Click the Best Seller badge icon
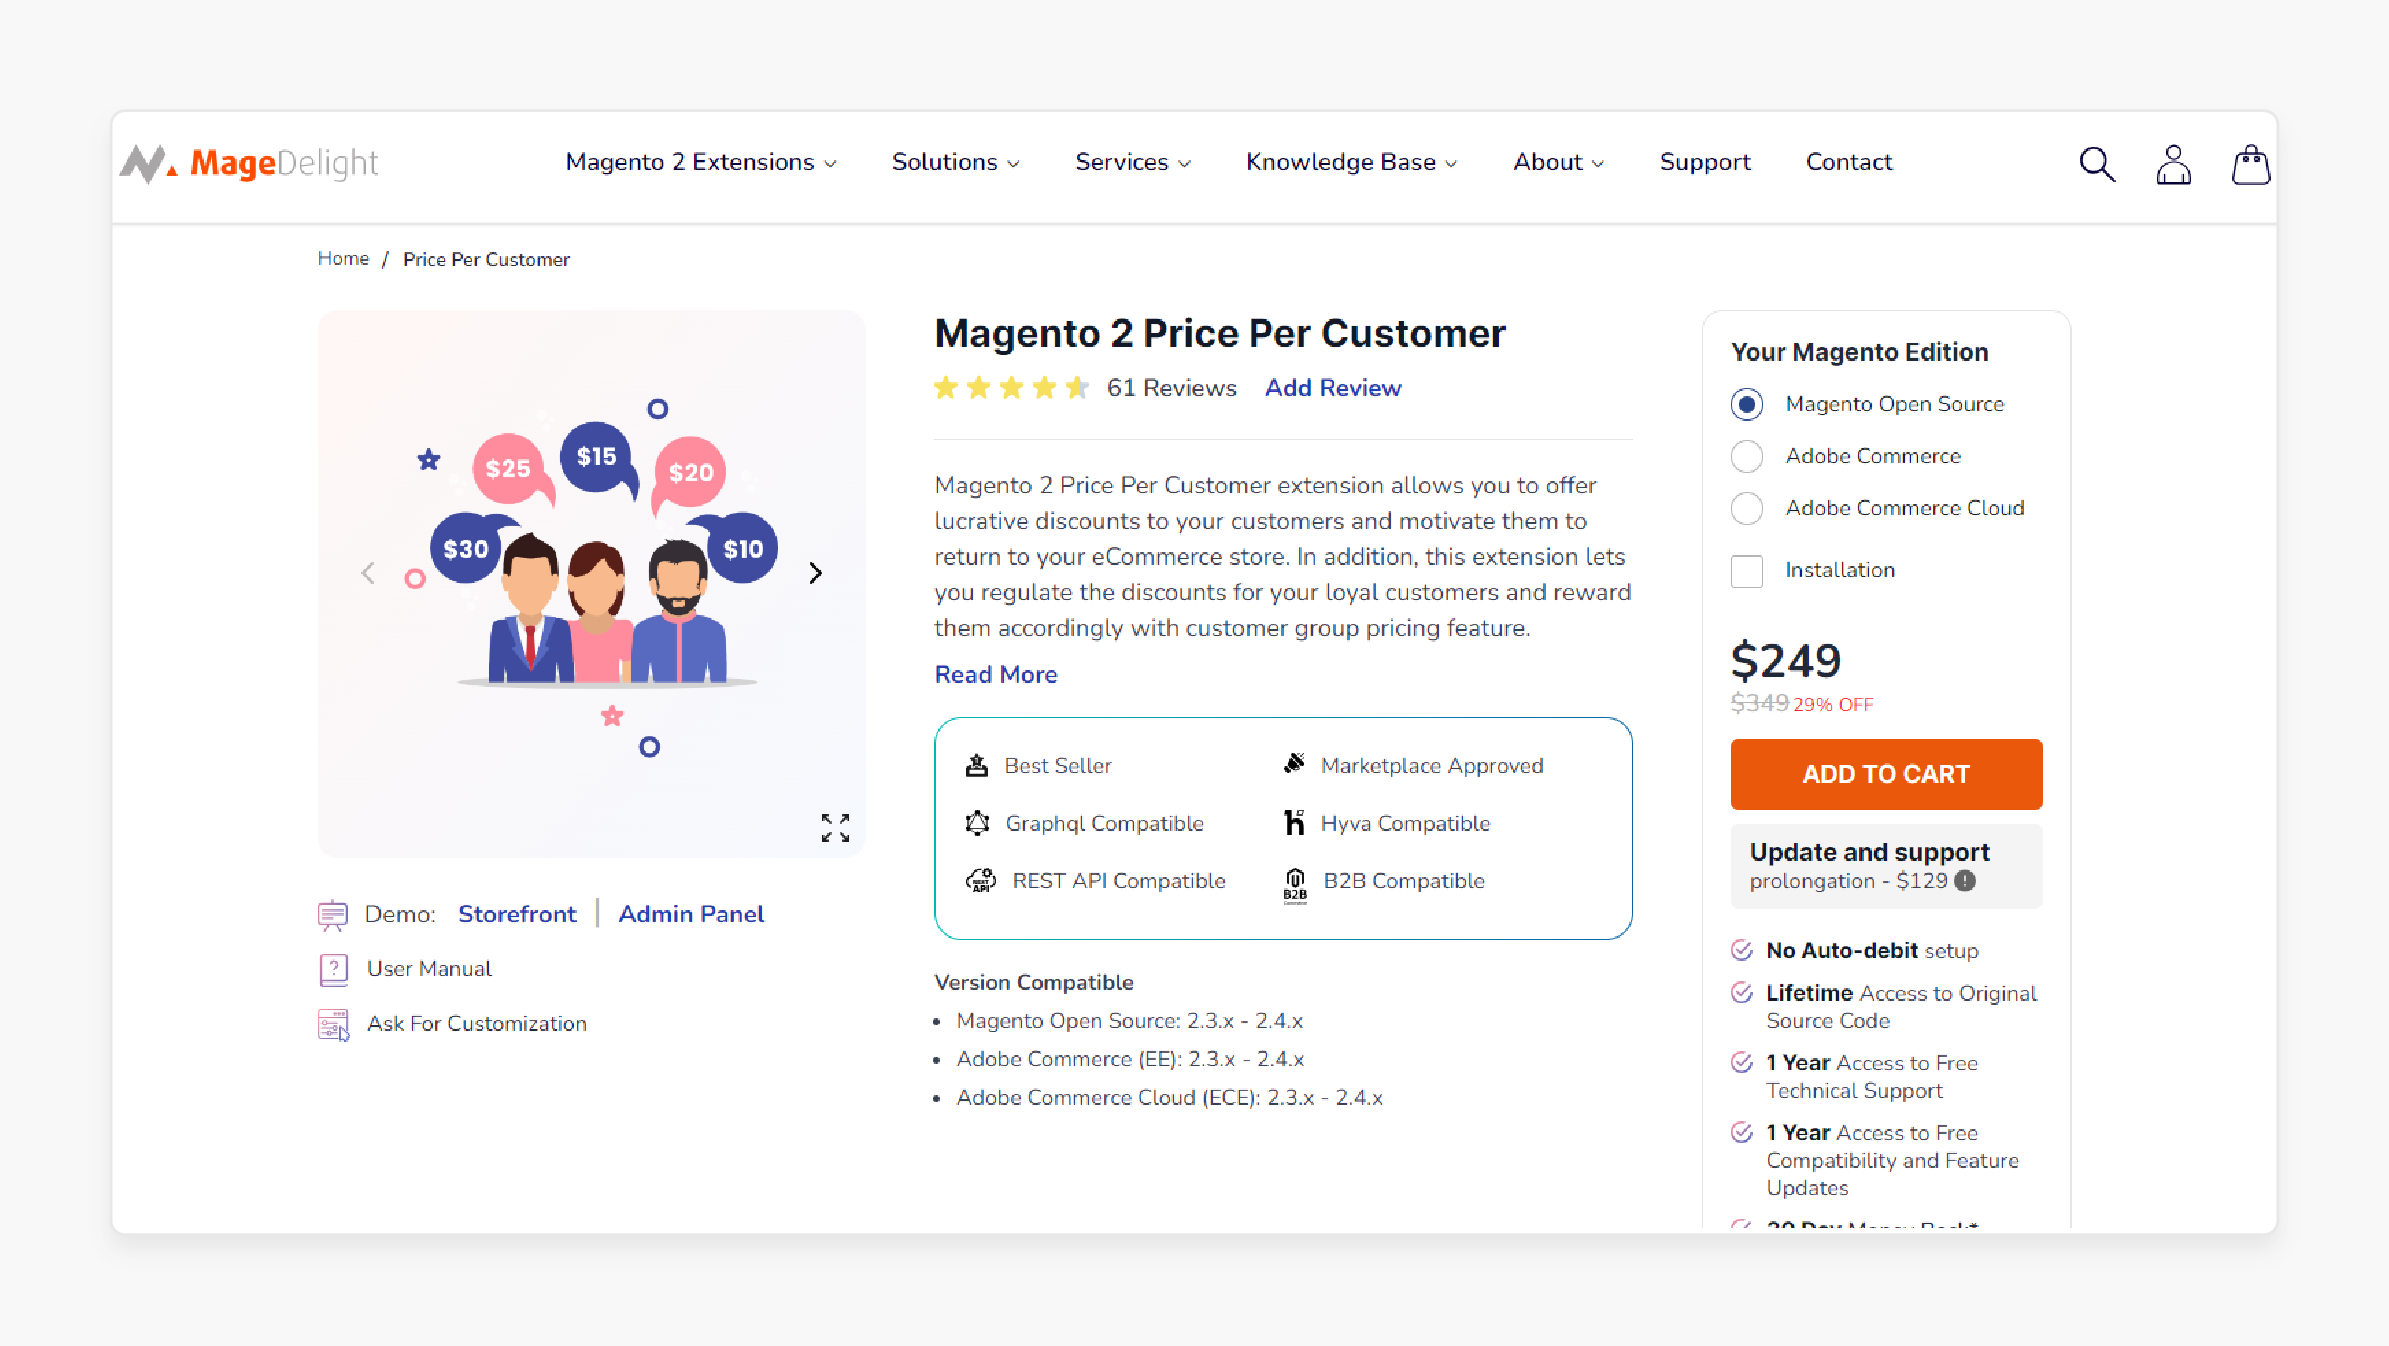Viewport: 2389px width, 1346px height. (x=977, y=766)
